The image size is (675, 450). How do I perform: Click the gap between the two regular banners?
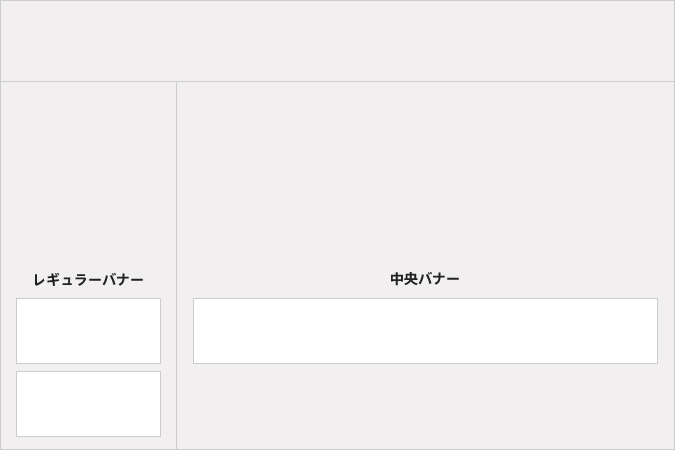(x=88, y=368)
